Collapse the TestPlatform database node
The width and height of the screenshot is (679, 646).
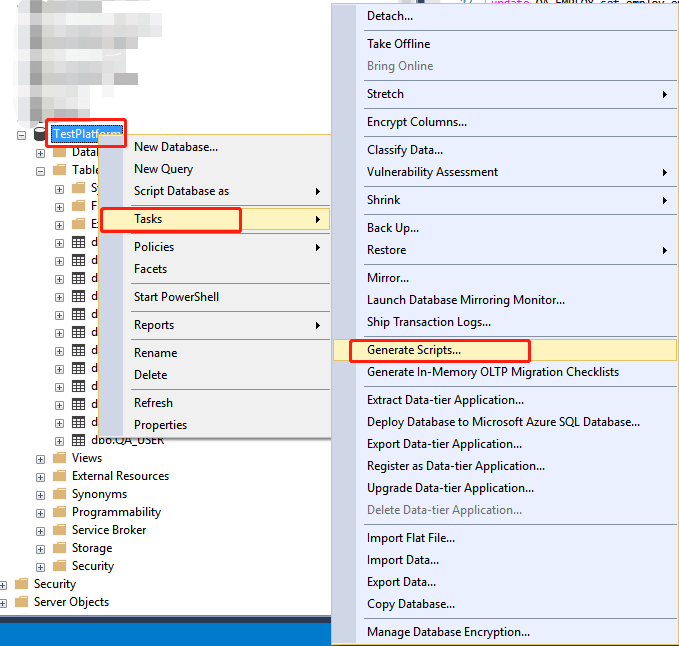(x=21, y=136)
